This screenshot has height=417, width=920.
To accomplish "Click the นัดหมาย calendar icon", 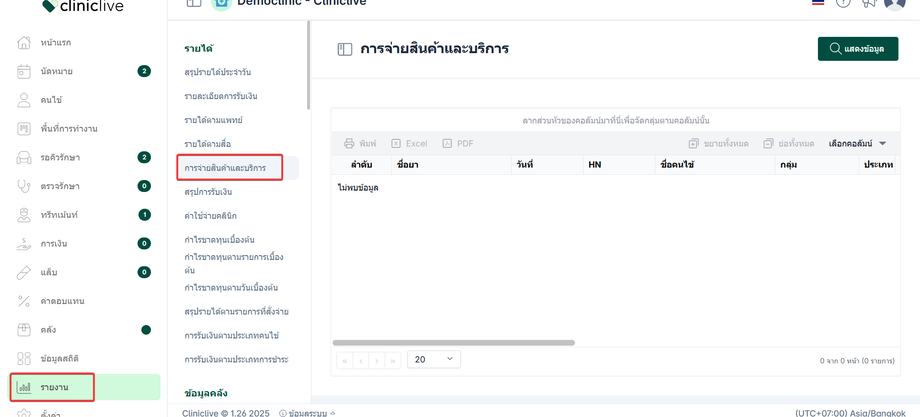I will pos(23,72).
